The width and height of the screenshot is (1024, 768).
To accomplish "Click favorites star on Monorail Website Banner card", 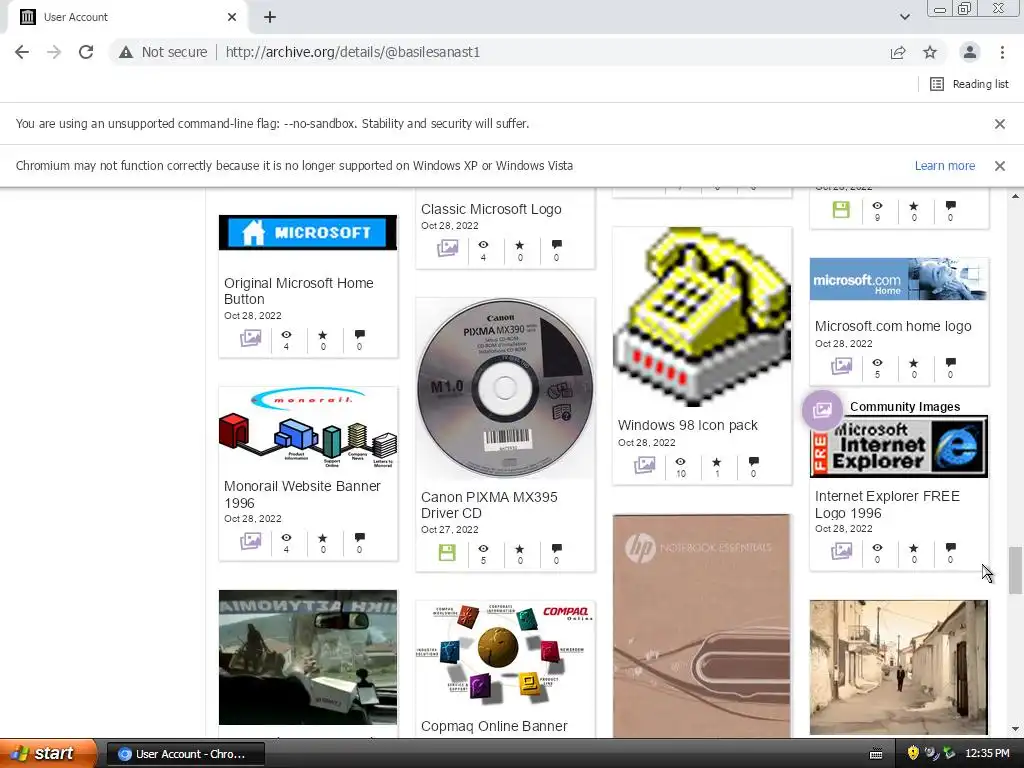I will click(323, 538).
